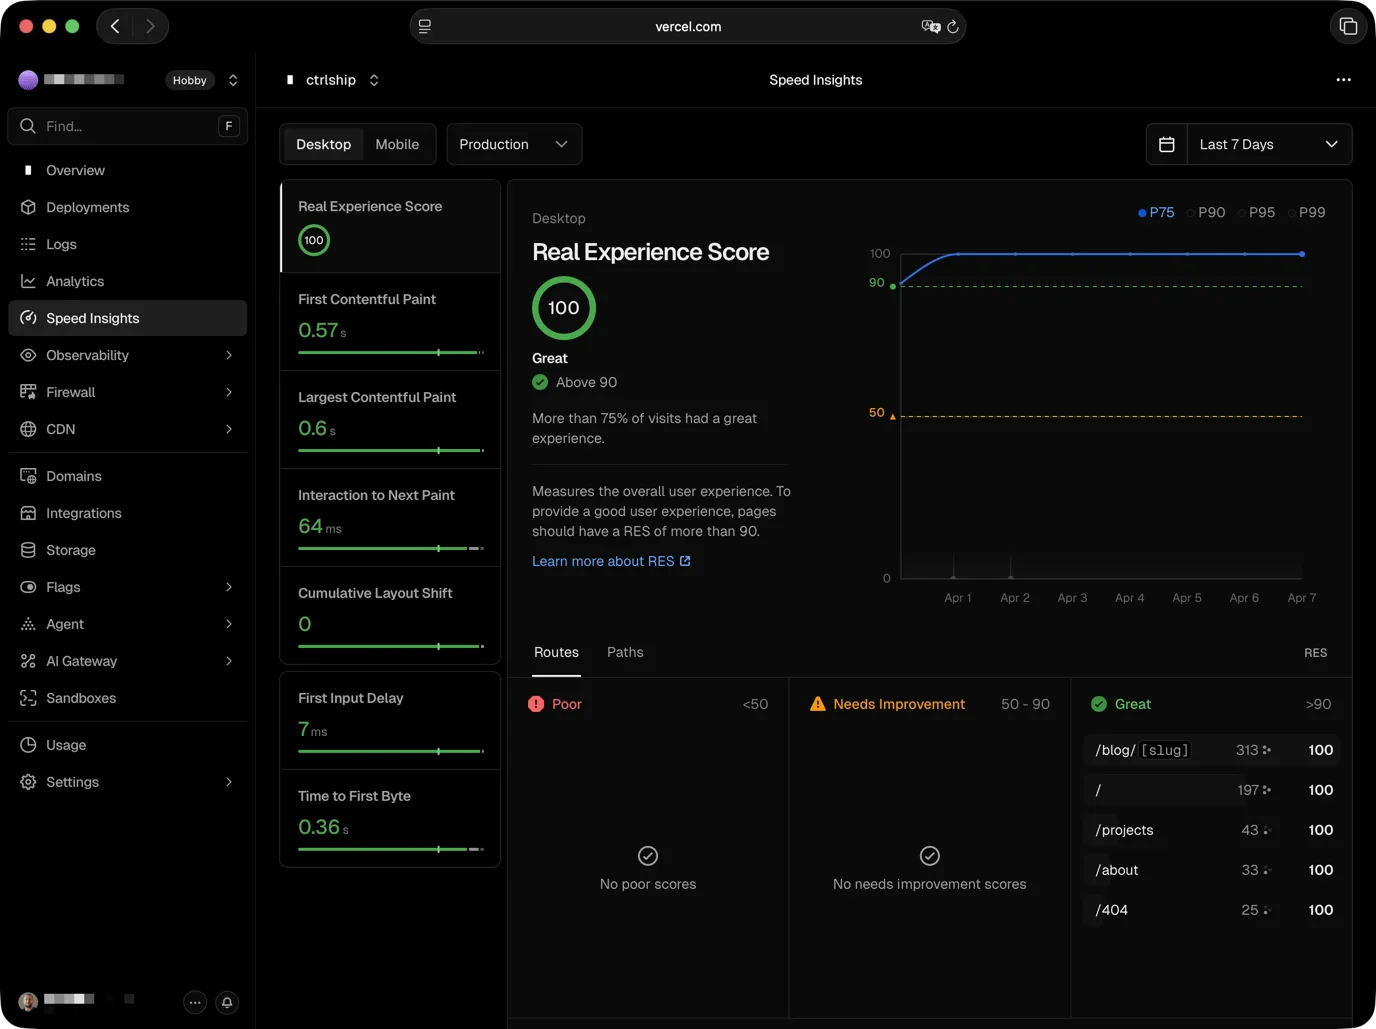Select Analytics in the sidebar
Image resolution: width=1376 pixels, height=1029 pixels.
click(75, 281)
